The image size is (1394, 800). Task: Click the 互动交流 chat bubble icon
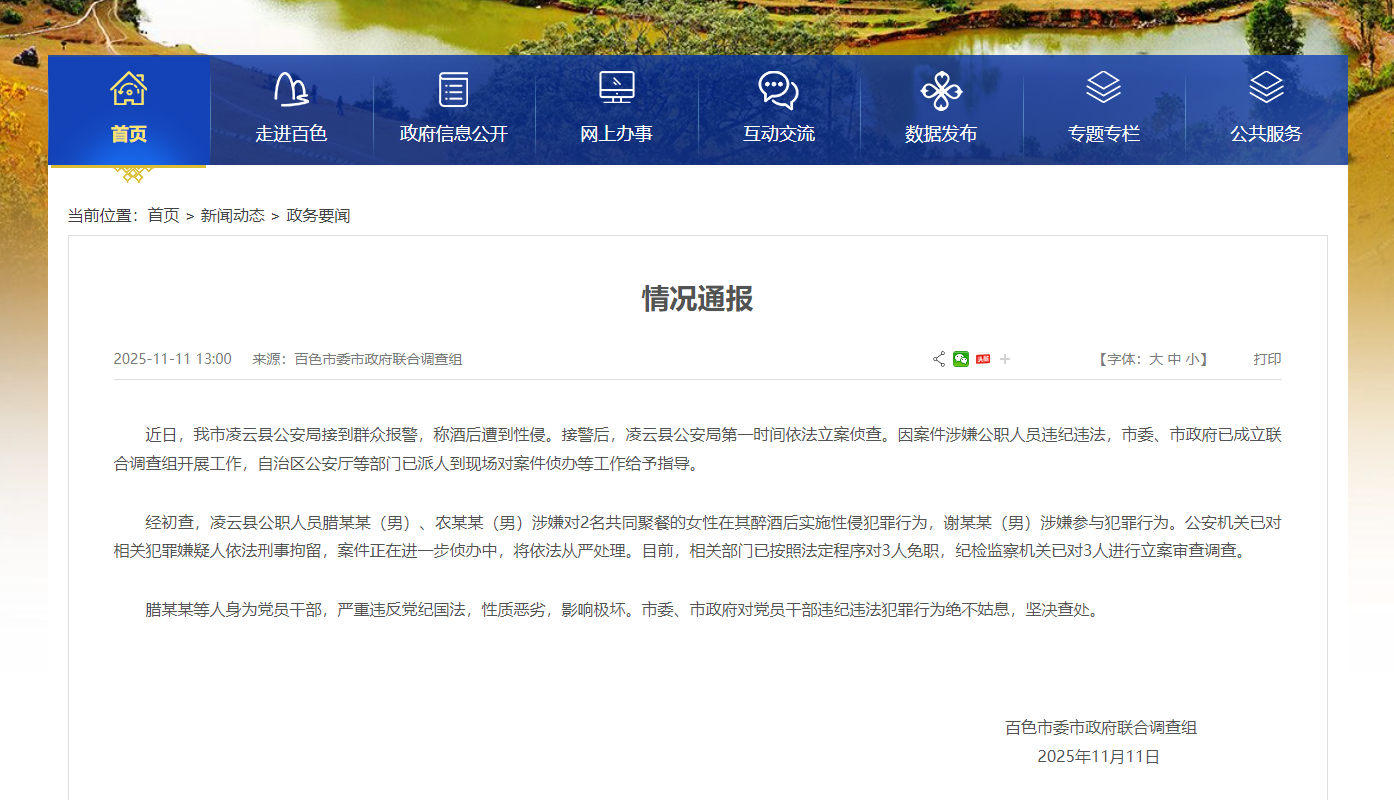point(778,90)
